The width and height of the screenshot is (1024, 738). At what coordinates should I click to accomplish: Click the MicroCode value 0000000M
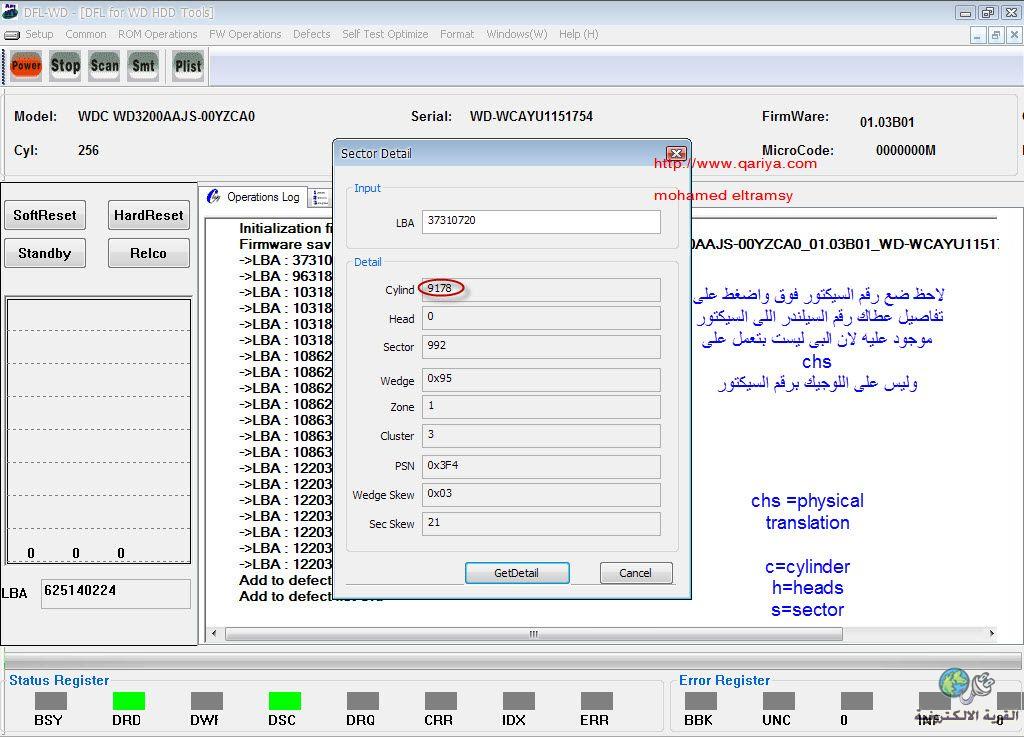905,150
